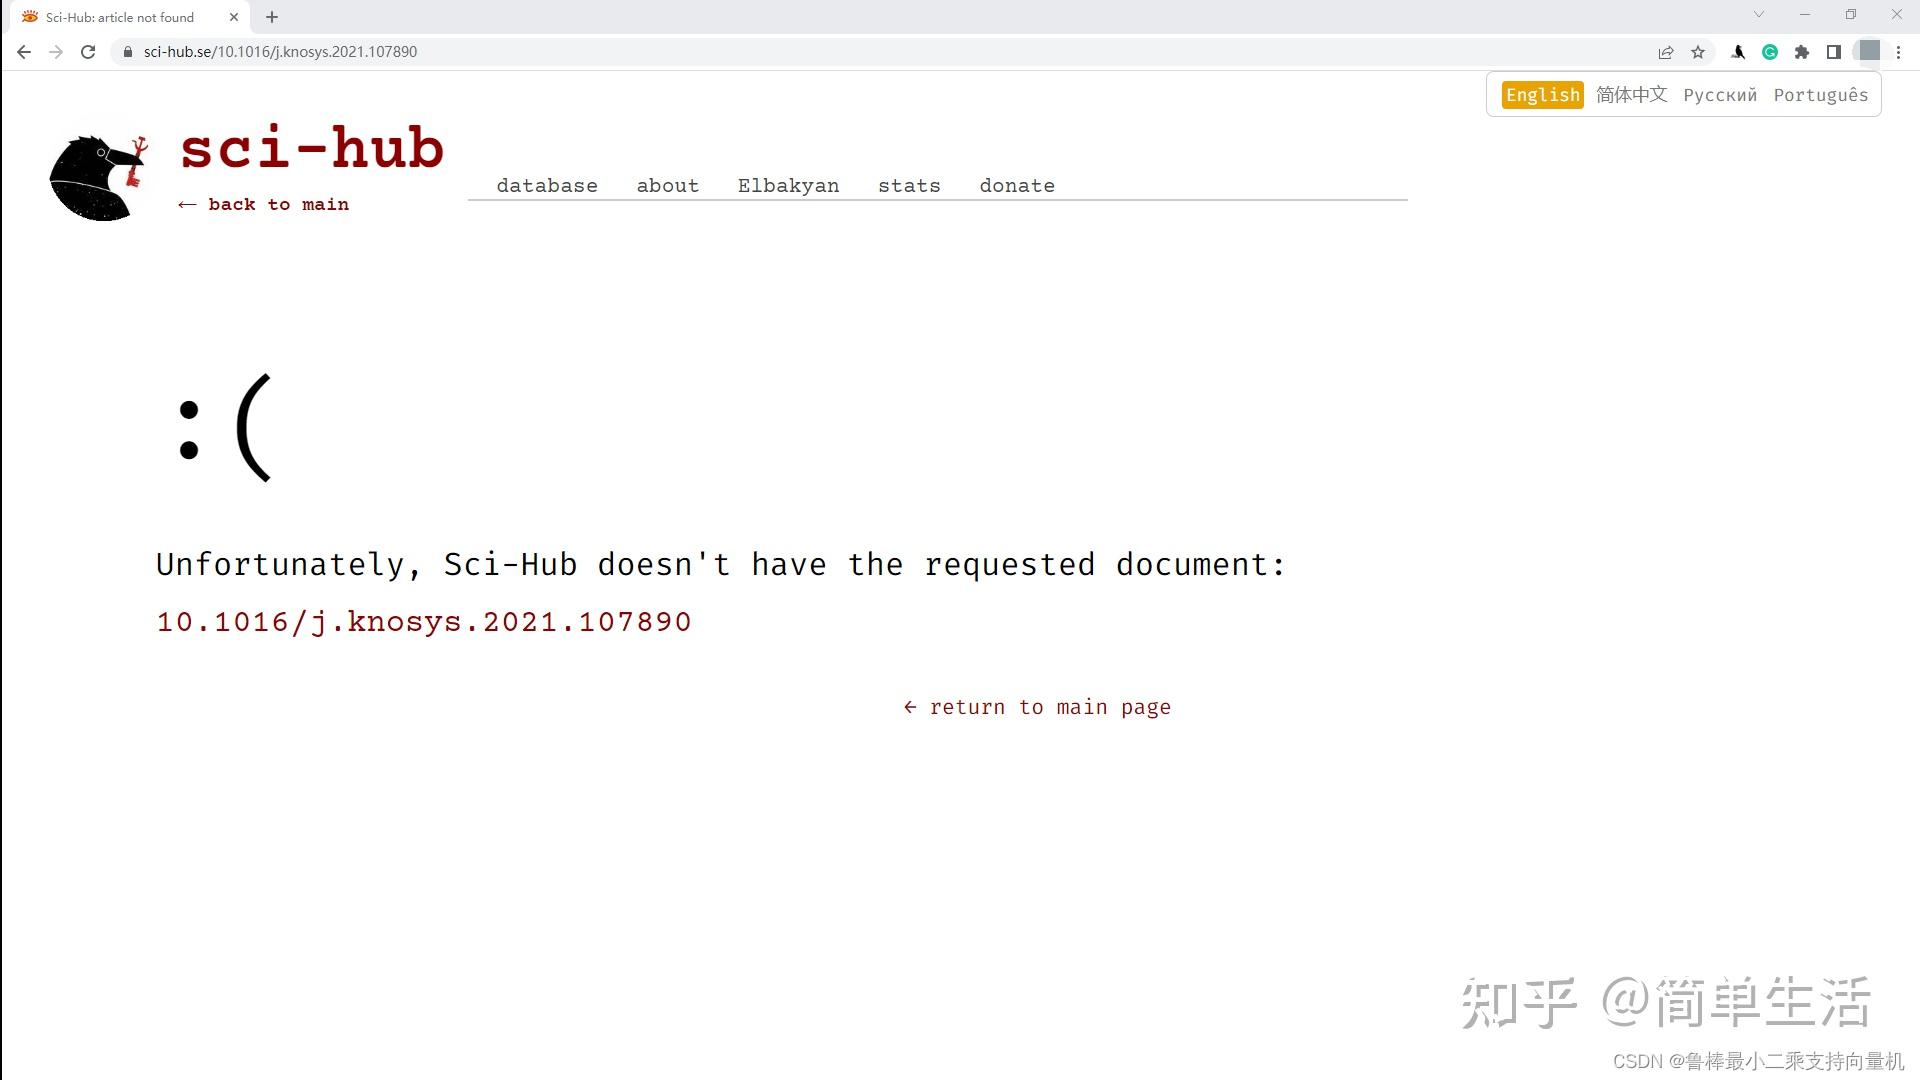This screenshot has width=1920, height=1080.
Task: Bookmark this page with star icon
Action: point(1698,52)
